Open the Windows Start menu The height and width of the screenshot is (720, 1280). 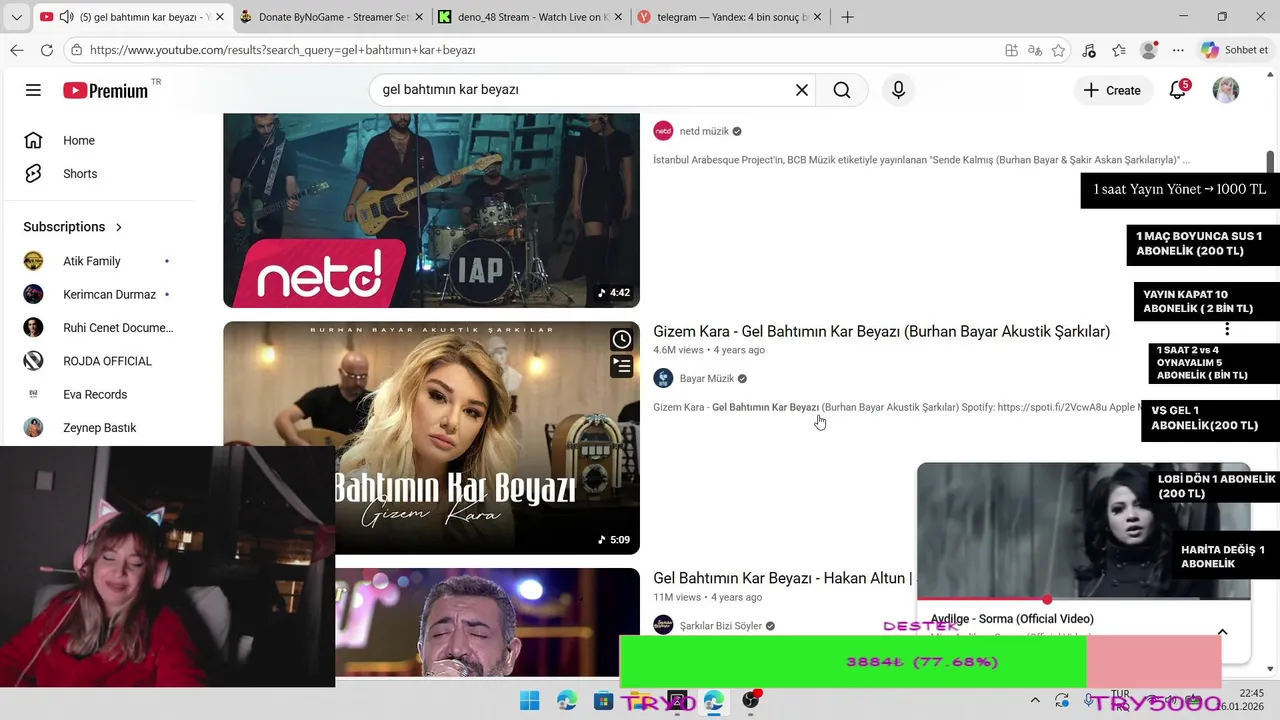(x=530, y=700)
